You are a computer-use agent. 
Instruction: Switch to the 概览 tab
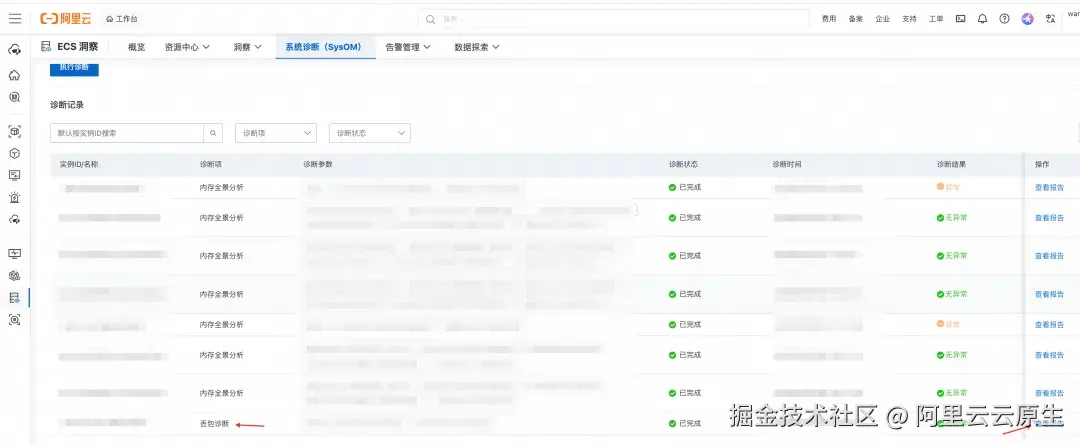pos(136,48)
